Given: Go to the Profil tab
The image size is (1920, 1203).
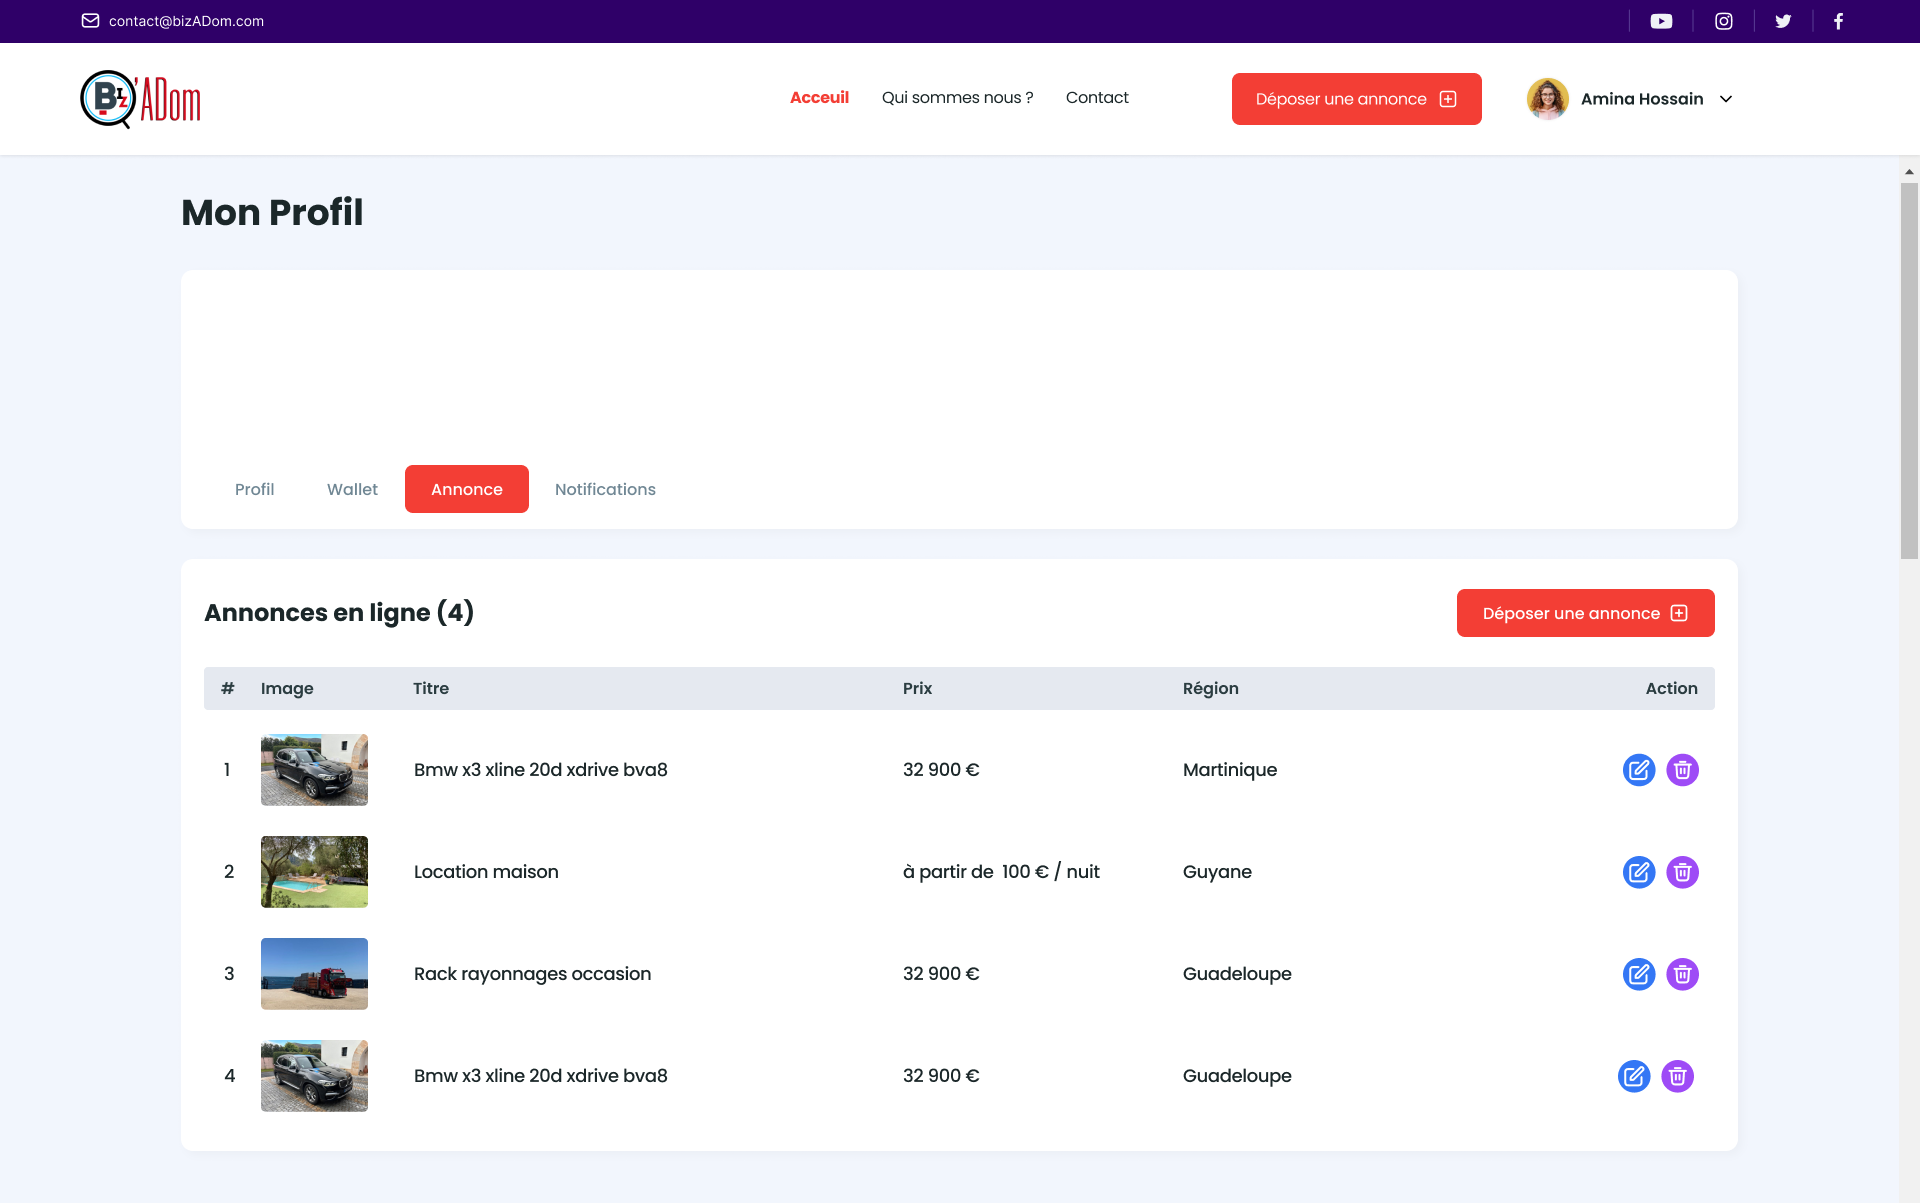Looking at the screenshot, I should [x=254, y=489].
